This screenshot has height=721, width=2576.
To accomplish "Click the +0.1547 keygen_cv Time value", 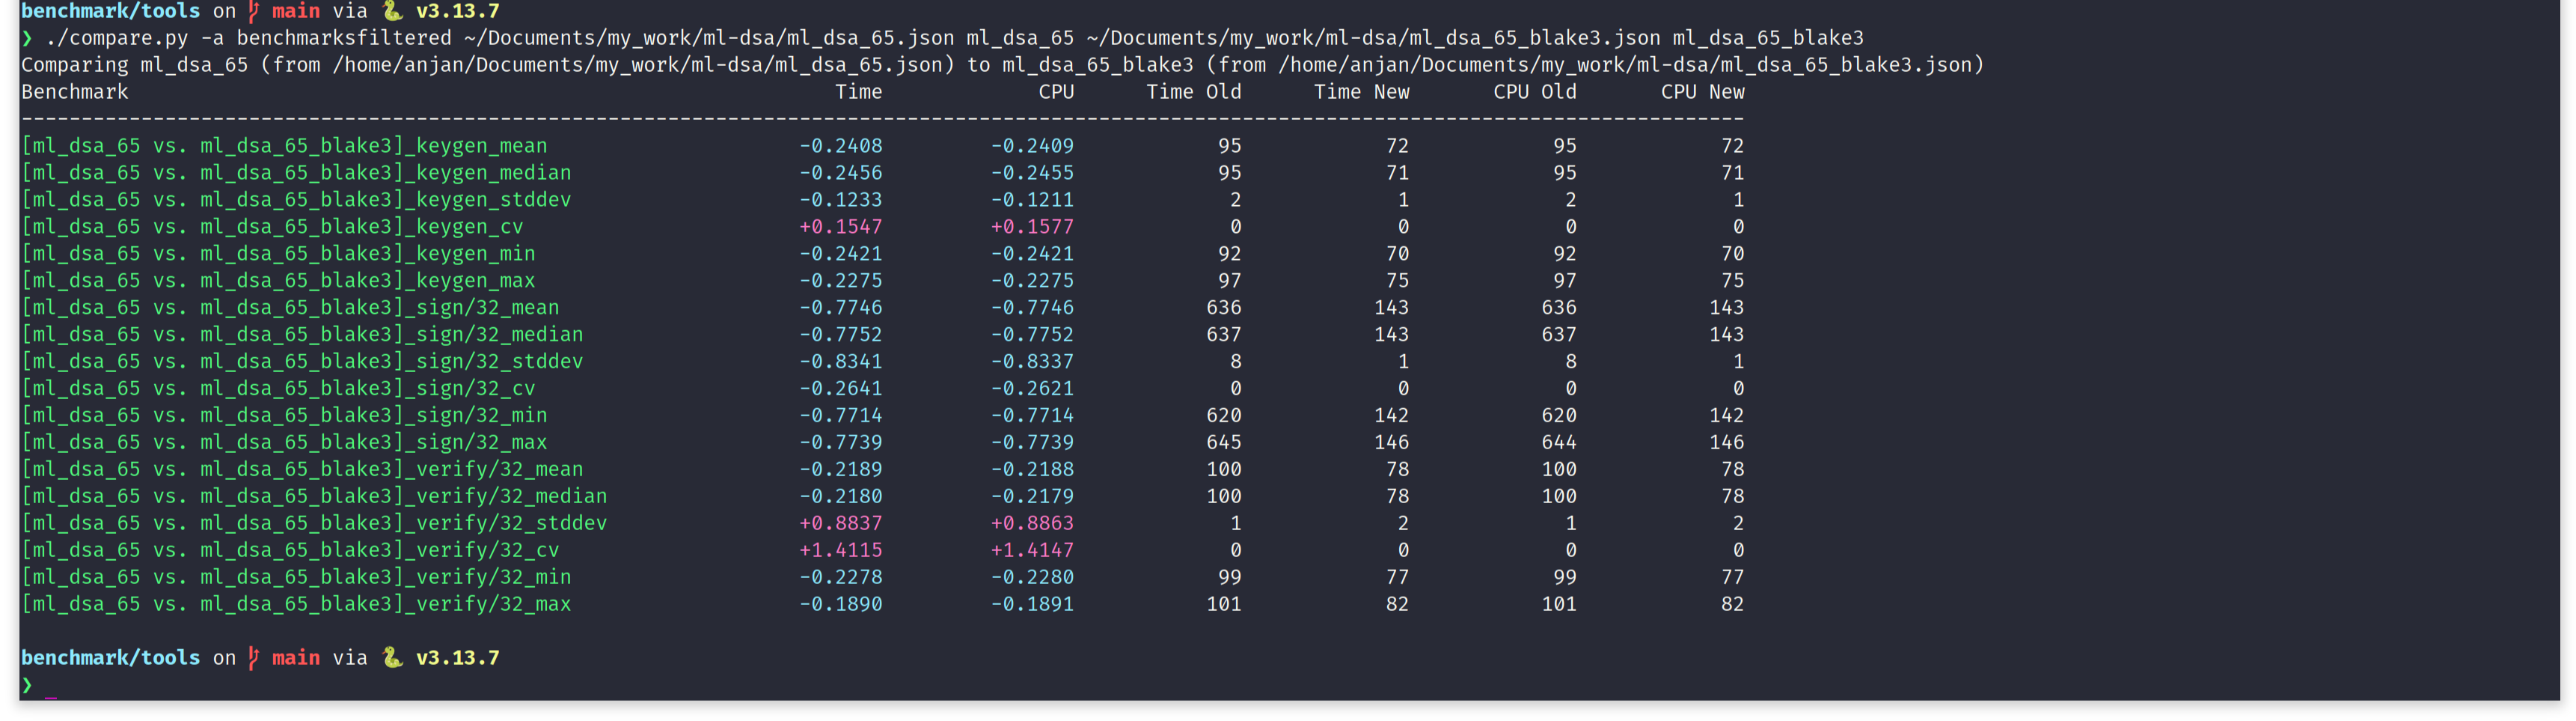I will pos(840,227).
